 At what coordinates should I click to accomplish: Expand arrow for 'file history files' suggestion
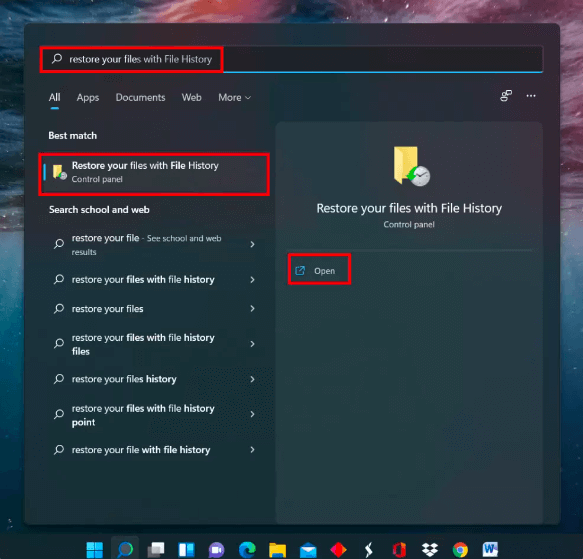point(252,344)
